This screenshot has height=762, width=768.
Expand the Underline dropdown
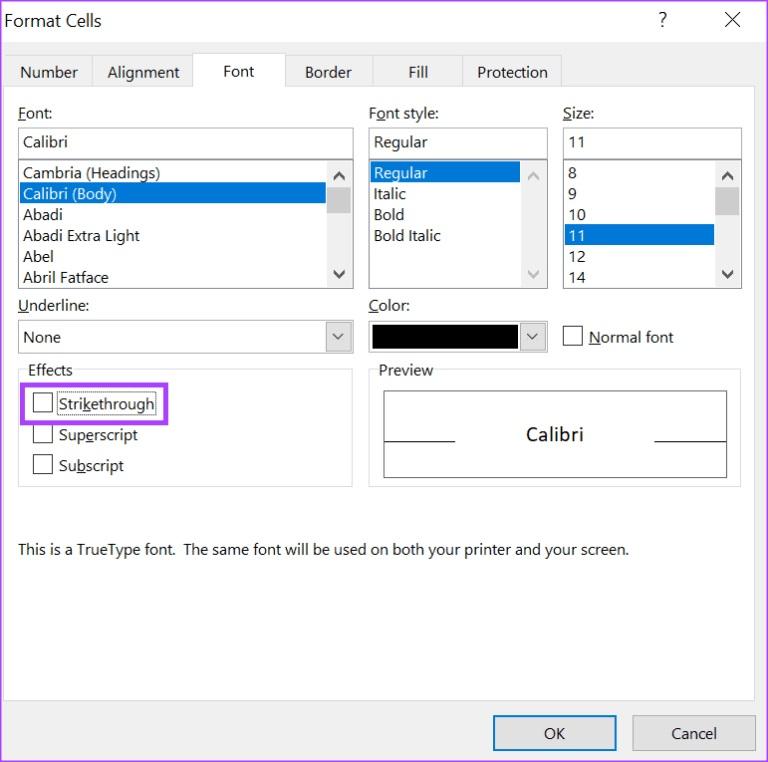coord(338,336)
